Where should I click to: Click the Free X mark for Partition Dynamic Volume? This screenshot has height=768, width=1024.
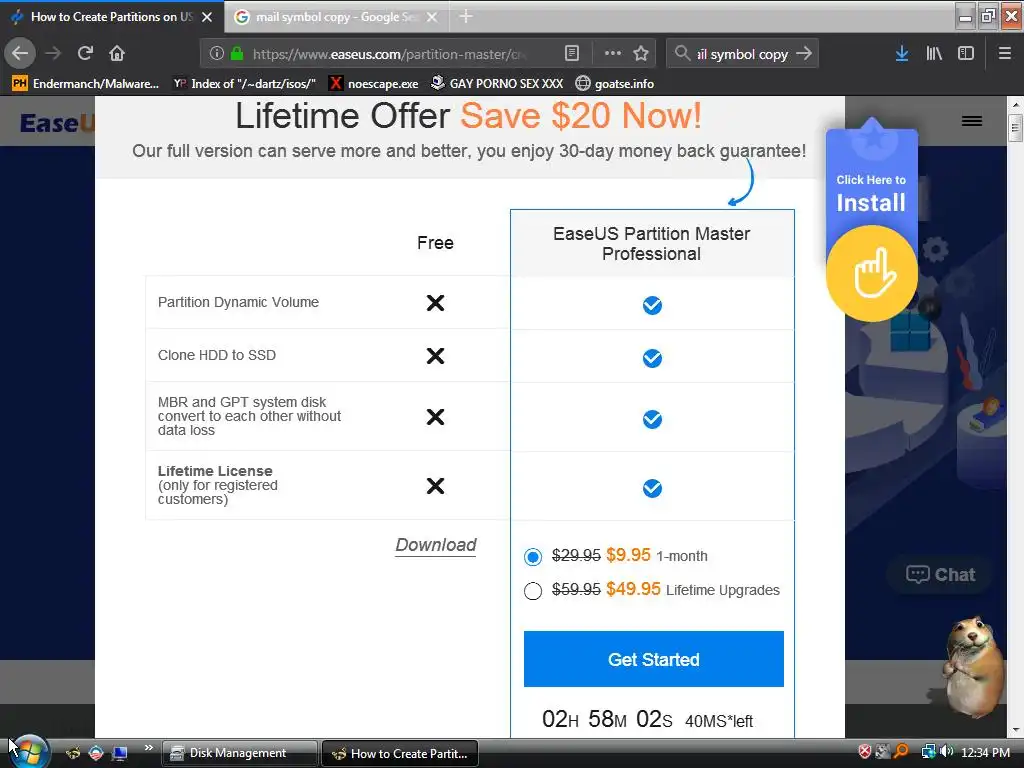tap(436, 303)
